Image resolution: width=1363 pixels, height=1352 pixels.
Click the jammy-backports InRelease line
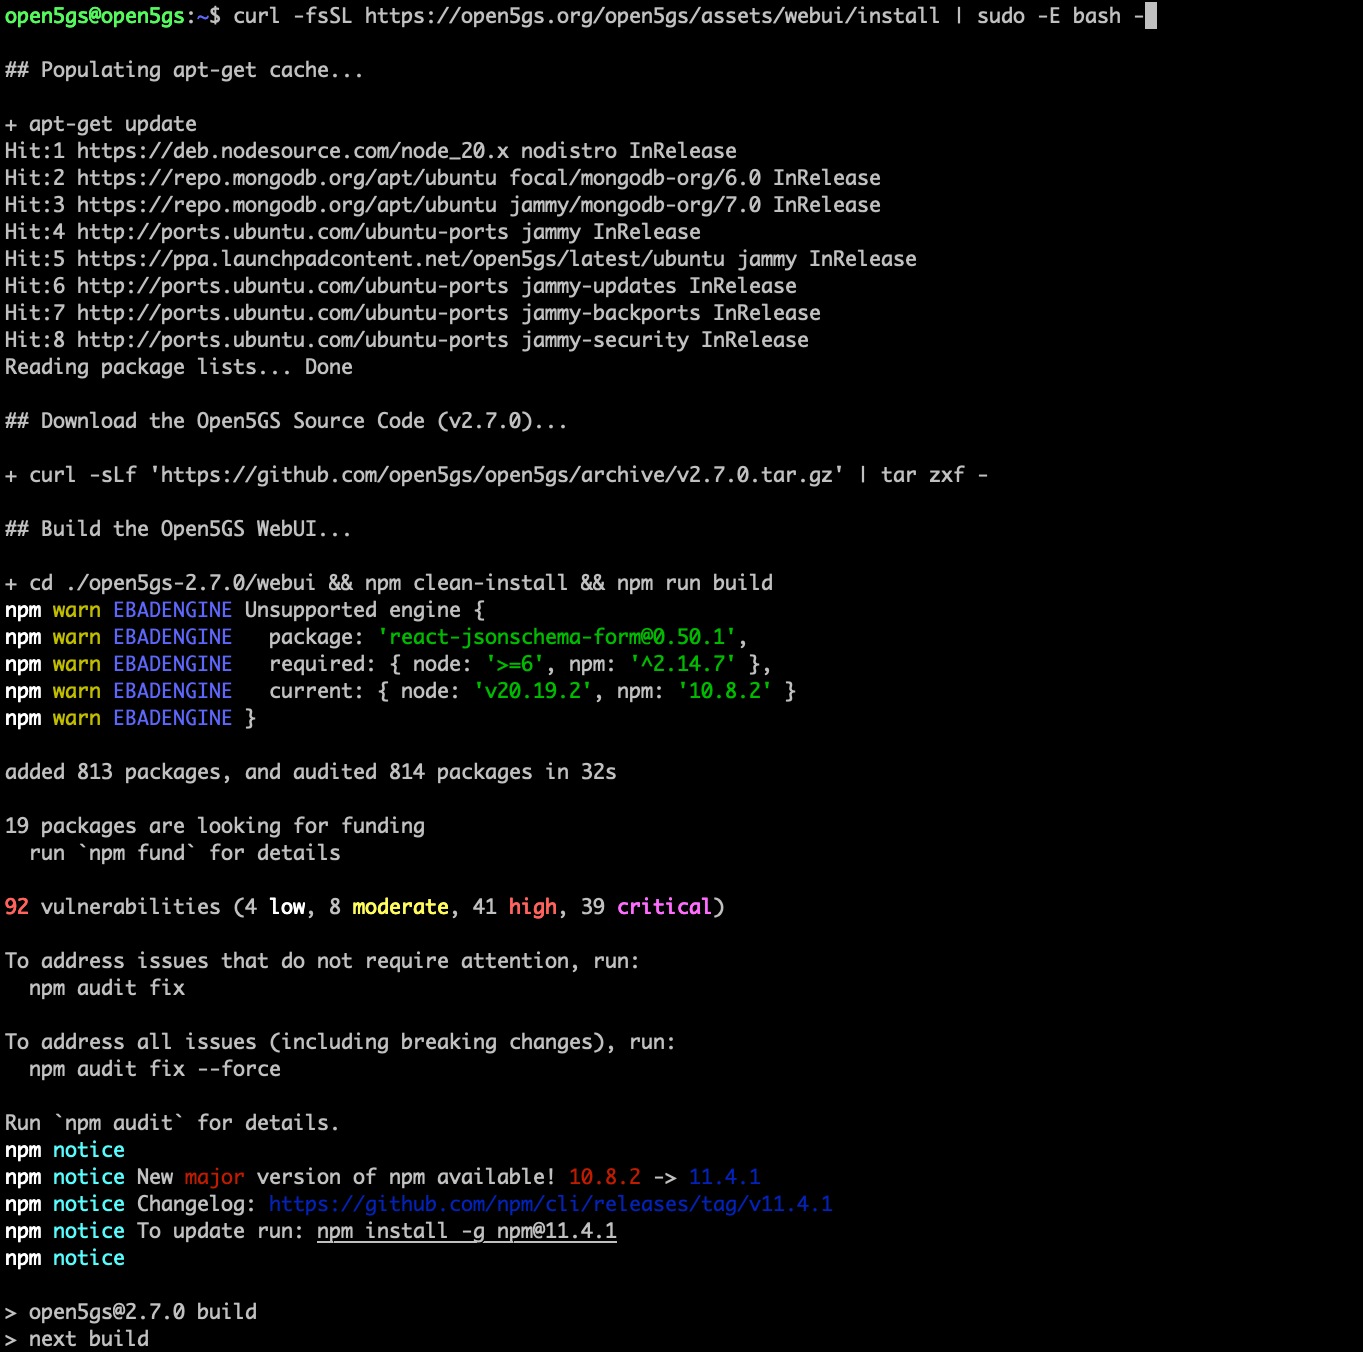click(413, 313)
